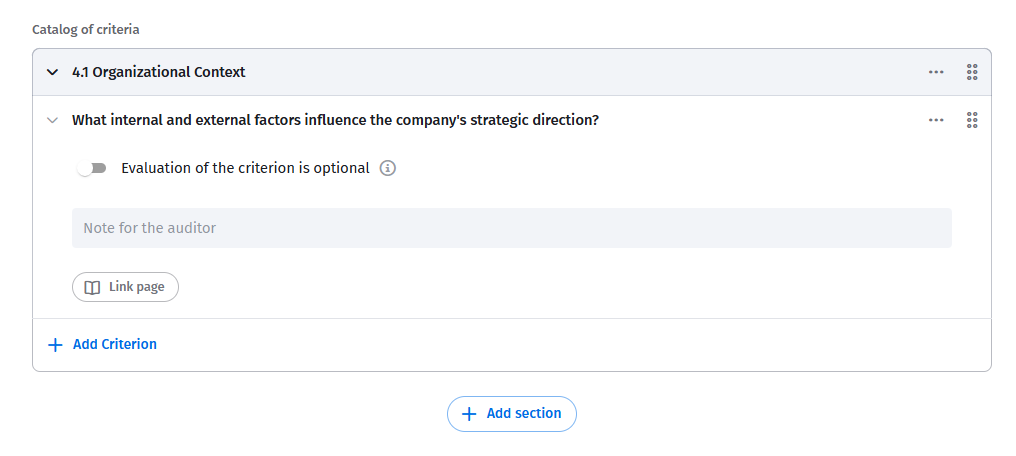Click the Catalog of criteria heading
Image resolution: width=1016 pixels, height=456 pixels.
click(x=86, y=30)
